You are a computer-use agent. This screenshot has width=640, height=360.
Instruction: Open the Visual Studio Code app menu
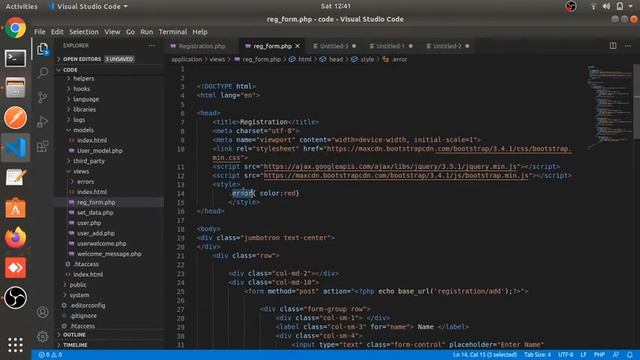88,7
